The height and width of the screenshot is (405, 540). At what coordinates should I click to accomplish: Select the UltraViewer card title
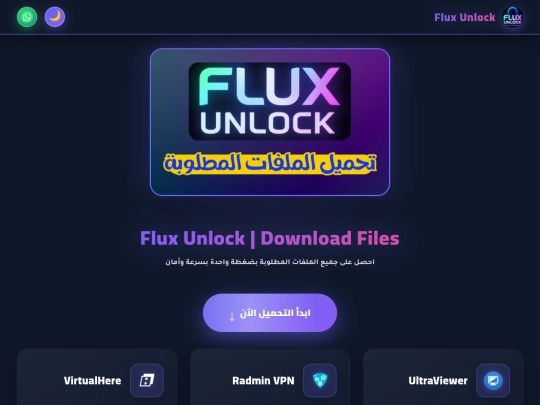pos(438,381)
